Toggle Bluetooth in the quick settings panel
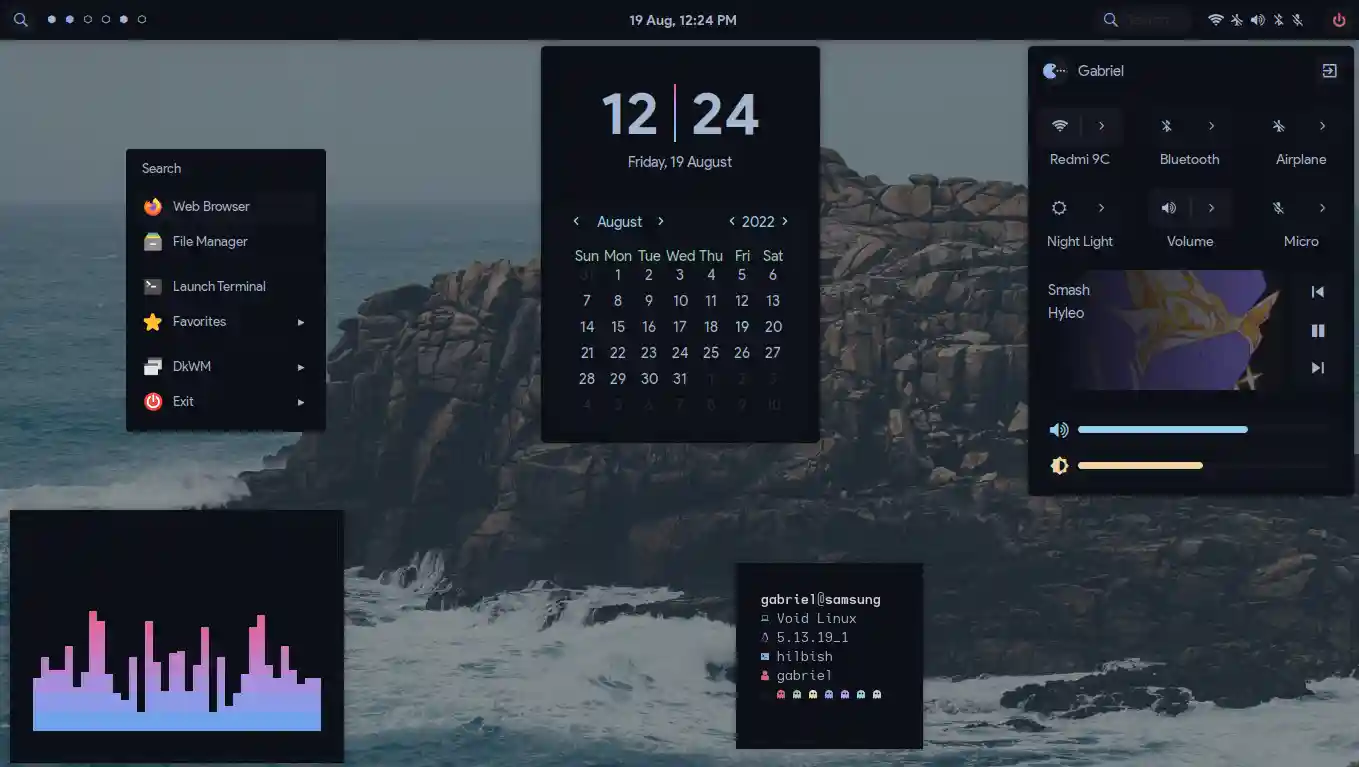 click(1166, 126)
